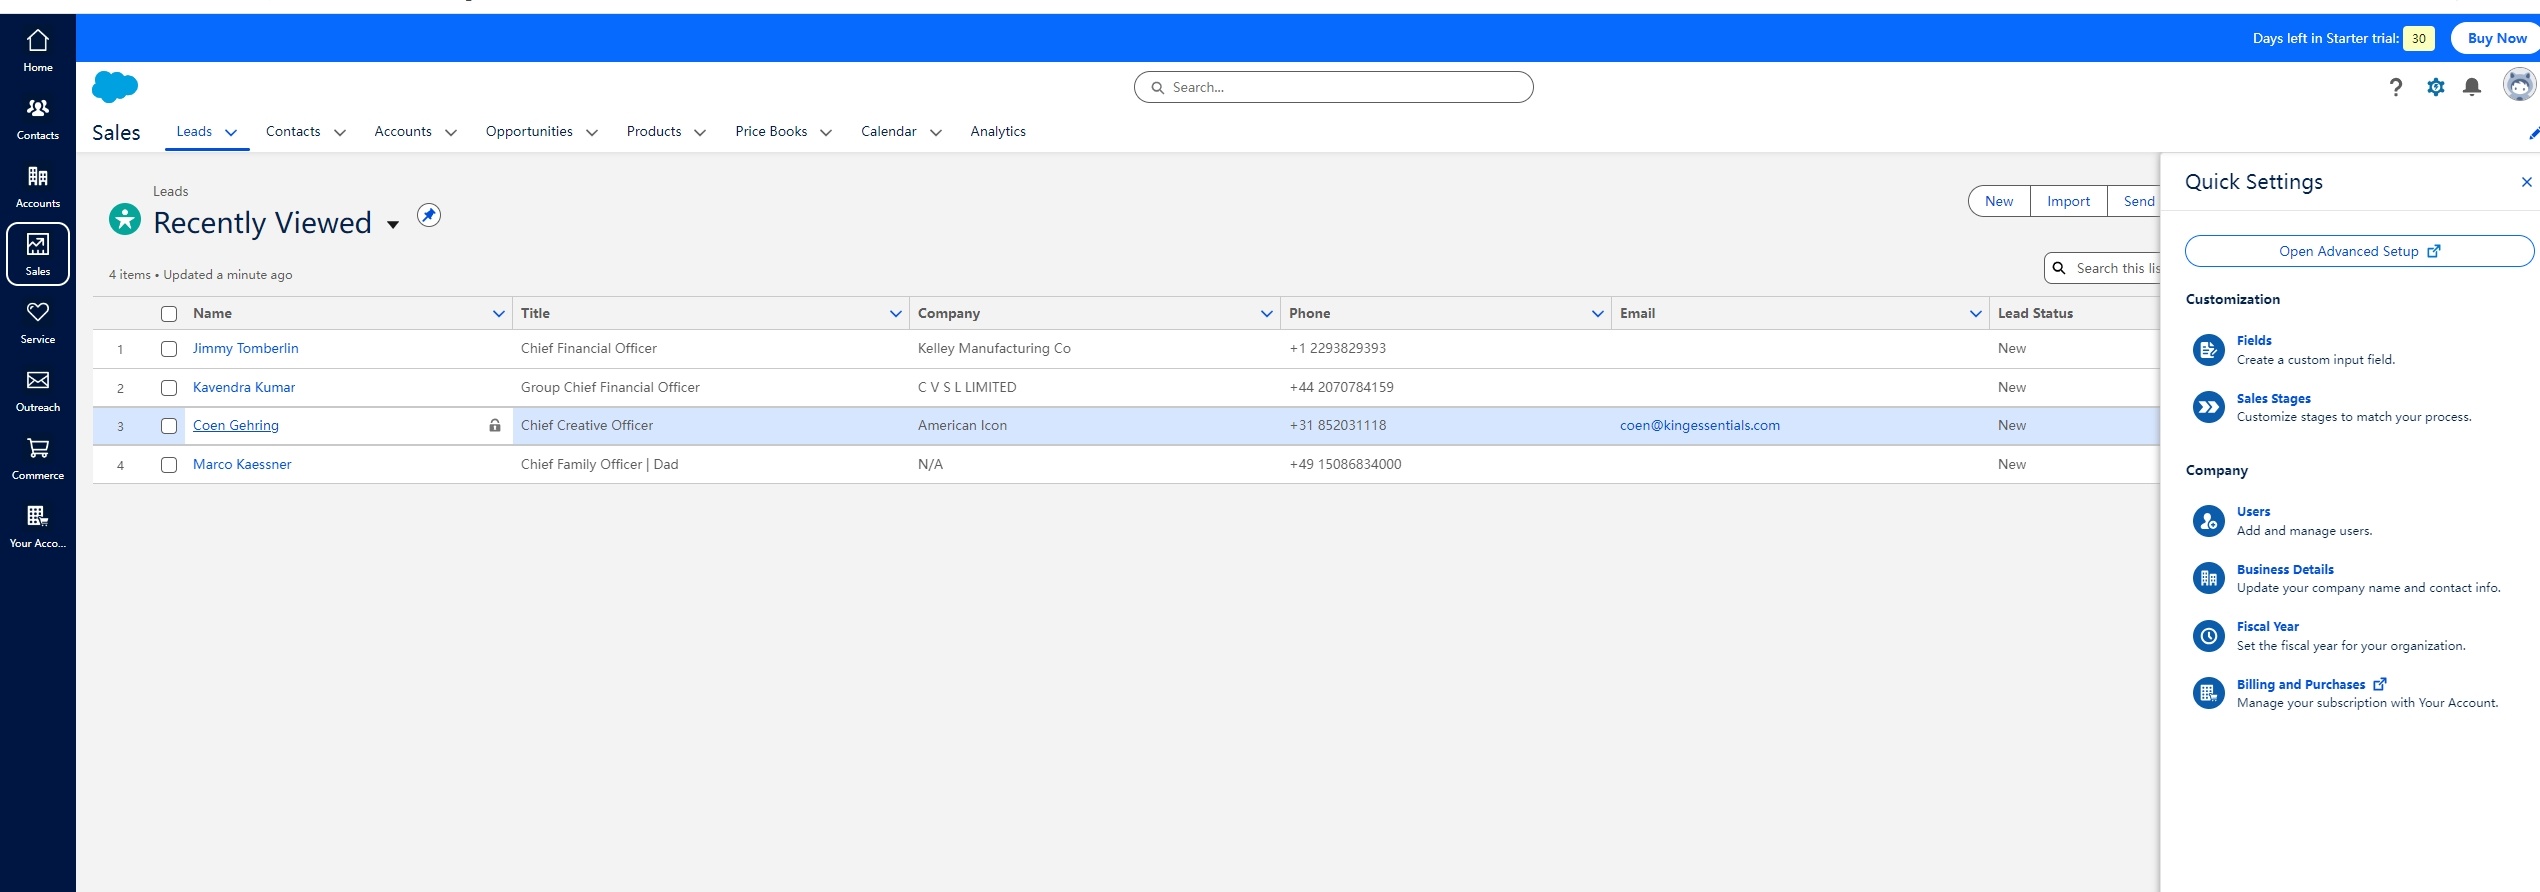Image resolution: width=2540 pixels, height=892 pixels.
Task: Click the Salesforce cloud logo
Action: tap(115, 87)
